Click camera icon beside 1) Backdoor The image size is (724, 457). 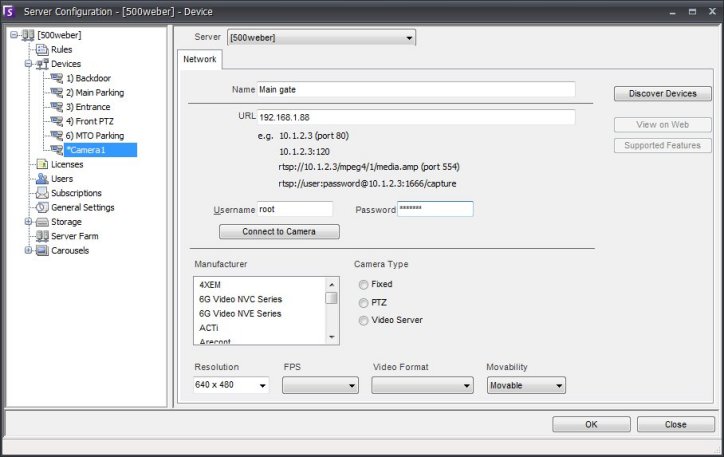pyautogui.click(x=56, y=78)
